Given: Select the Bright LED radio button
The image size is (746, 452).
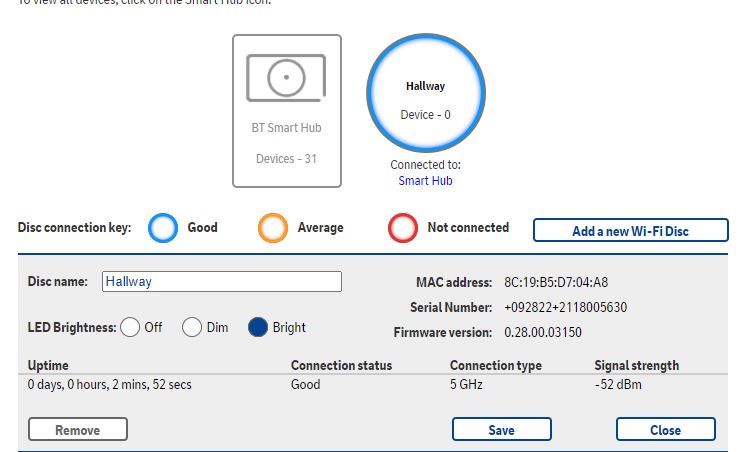Looking at the screenshot, I should coord(258,327).
